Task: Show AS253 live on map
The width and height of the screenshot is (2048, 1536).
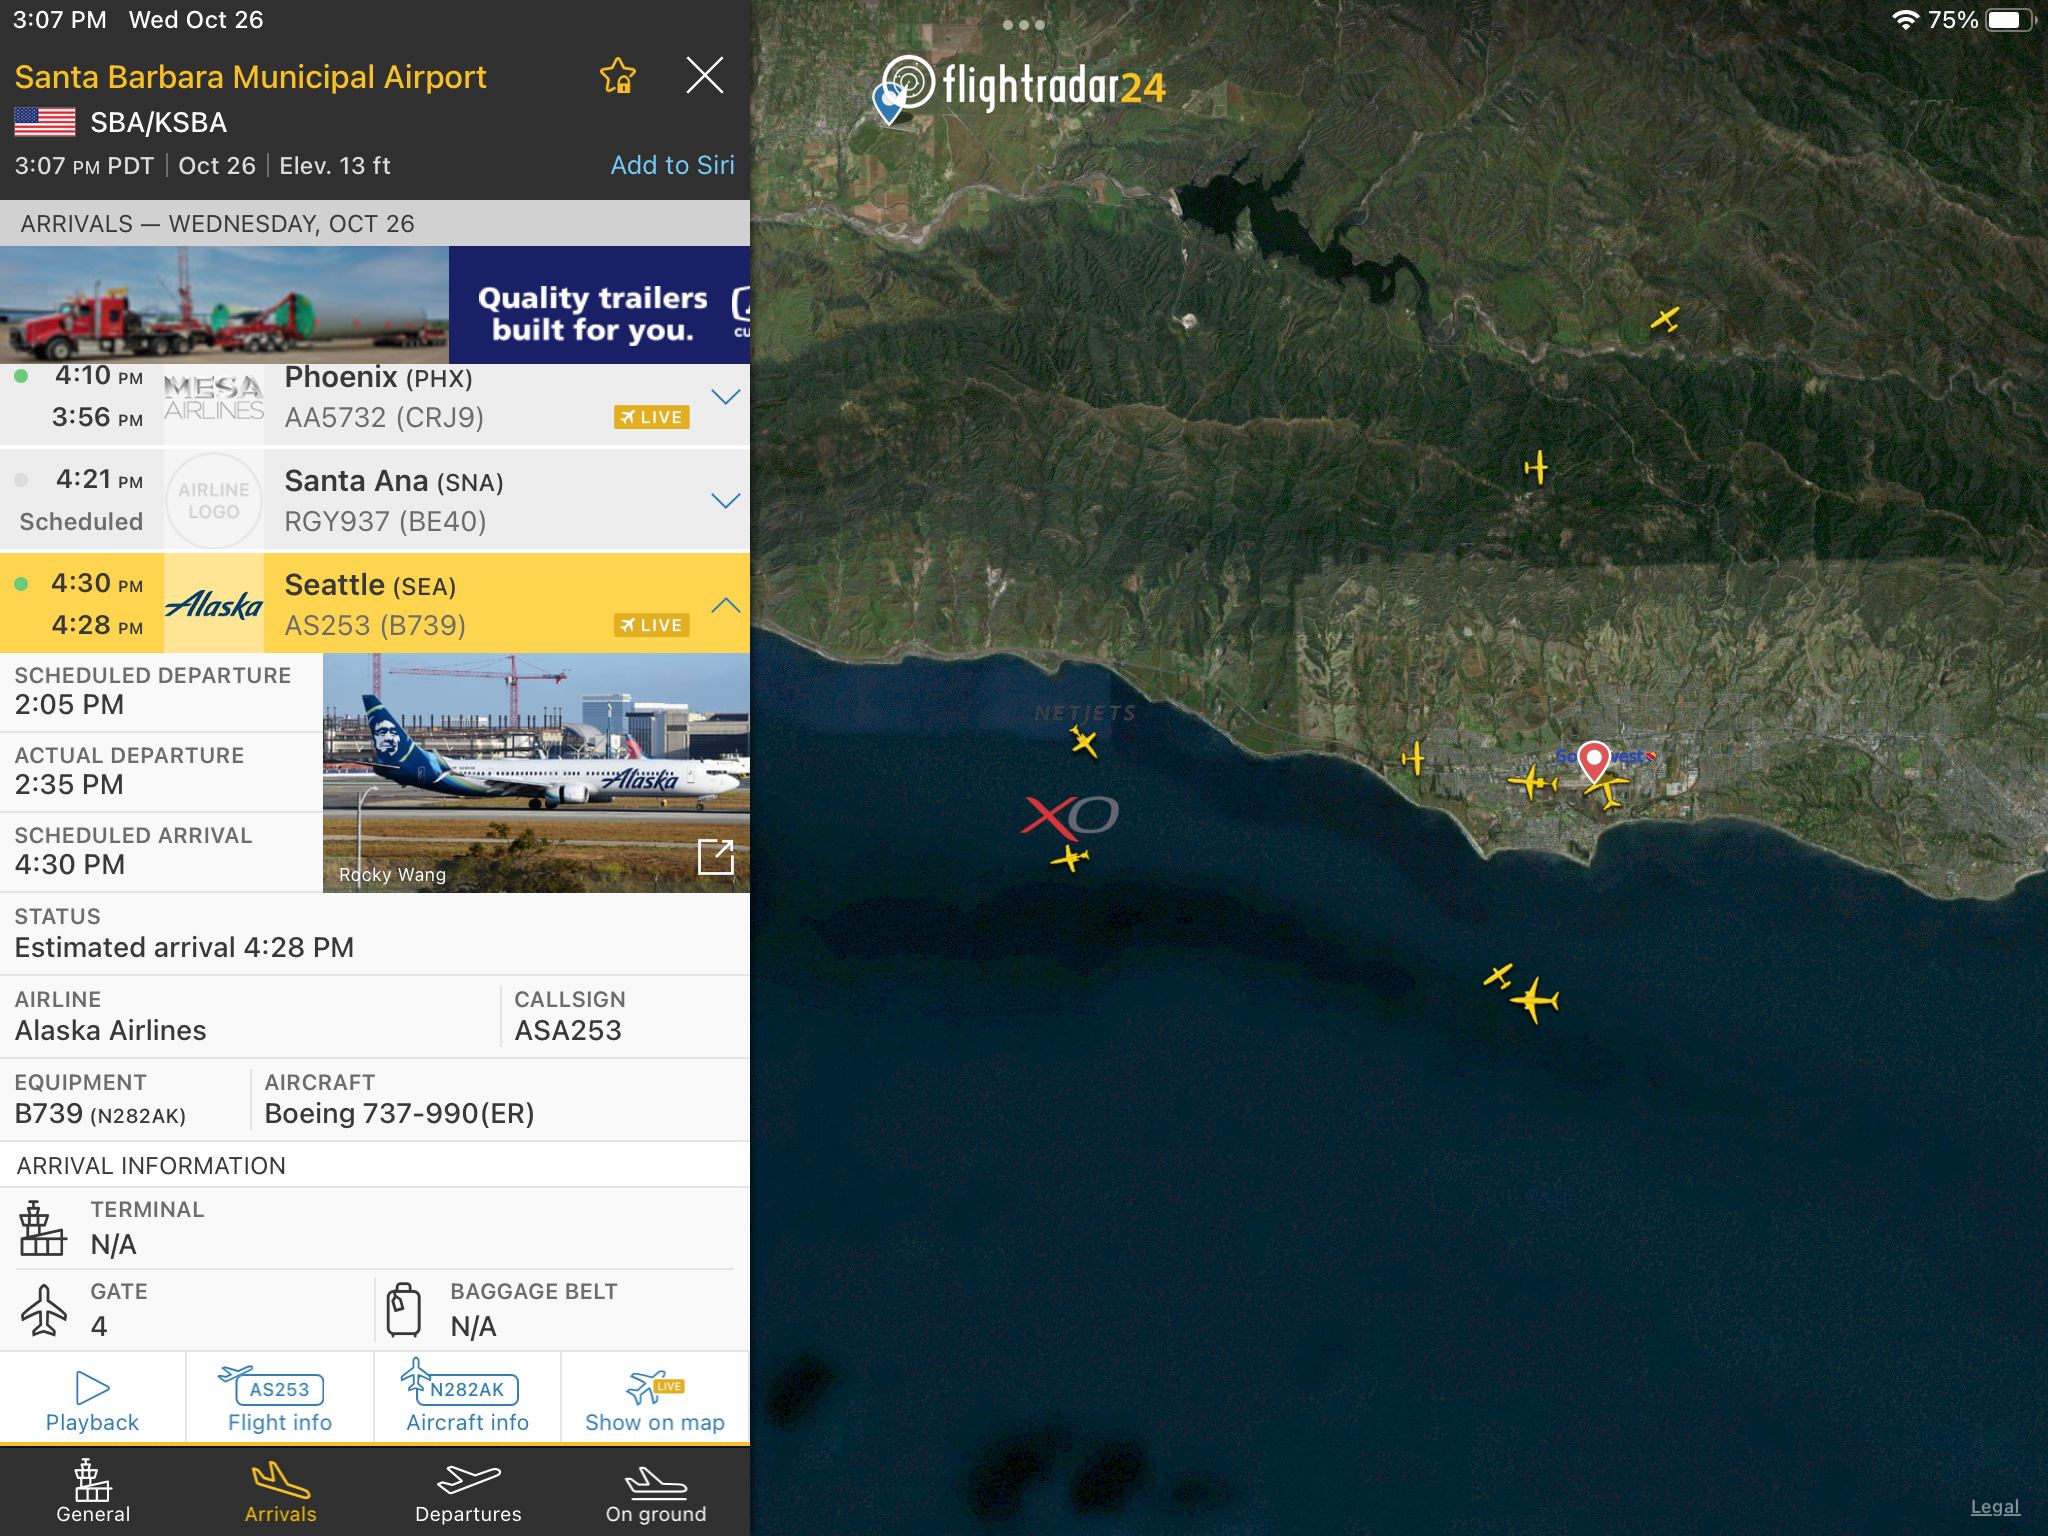Action: point(655,1399)
